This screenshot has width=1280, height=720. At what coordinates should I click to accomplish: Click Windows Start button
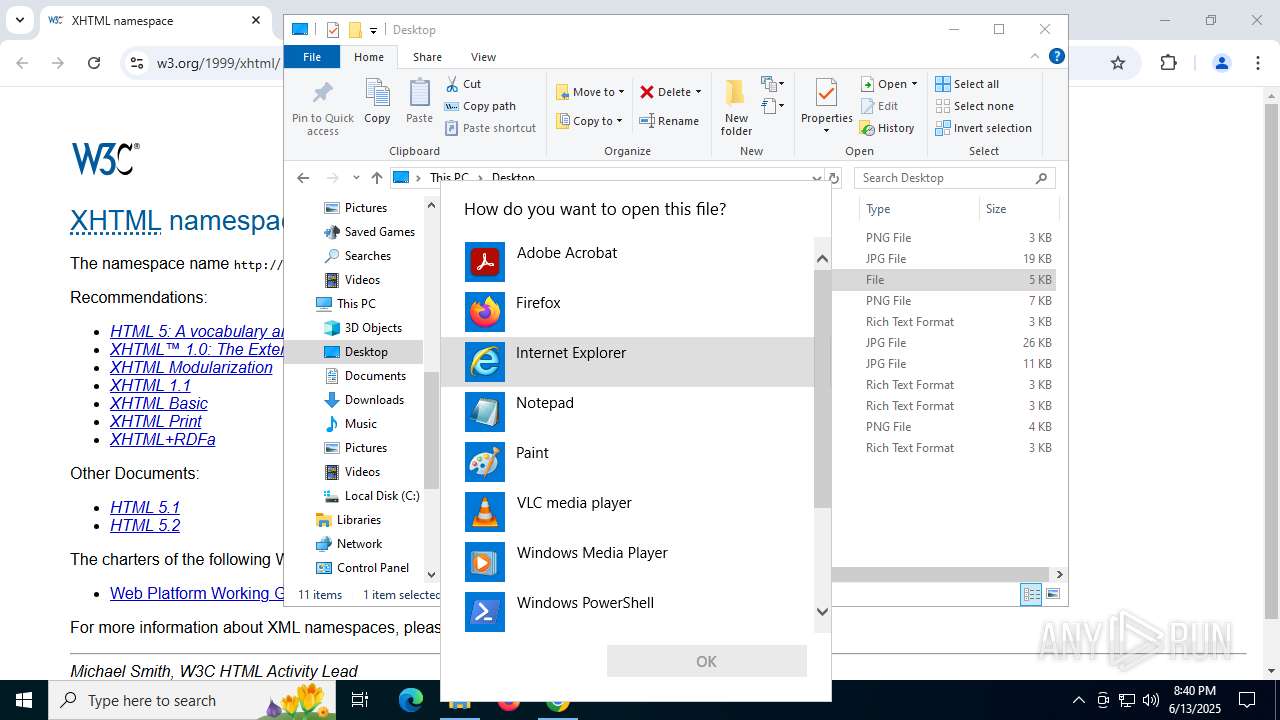[24, 700]
